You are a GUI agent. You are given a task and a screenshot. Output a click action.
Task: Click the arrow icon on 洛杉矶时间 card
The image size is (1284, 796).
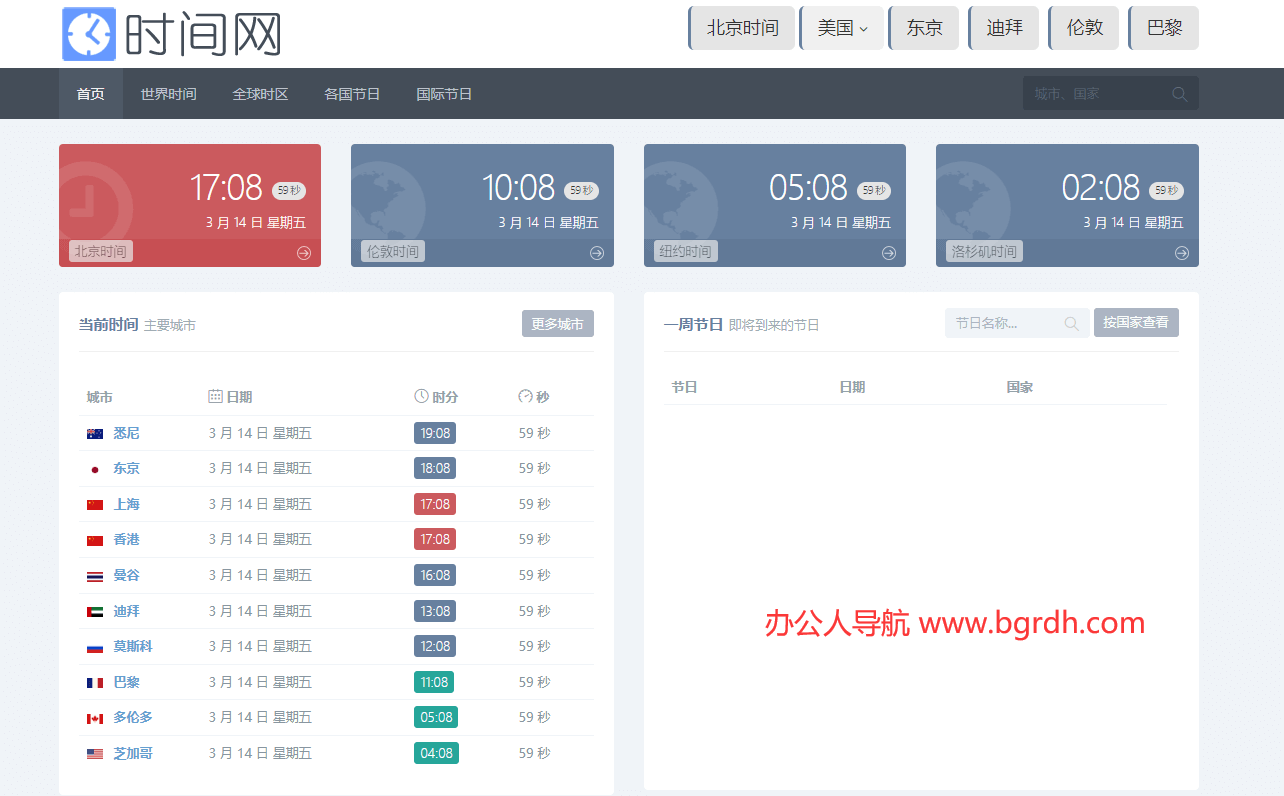point(1182,253)
